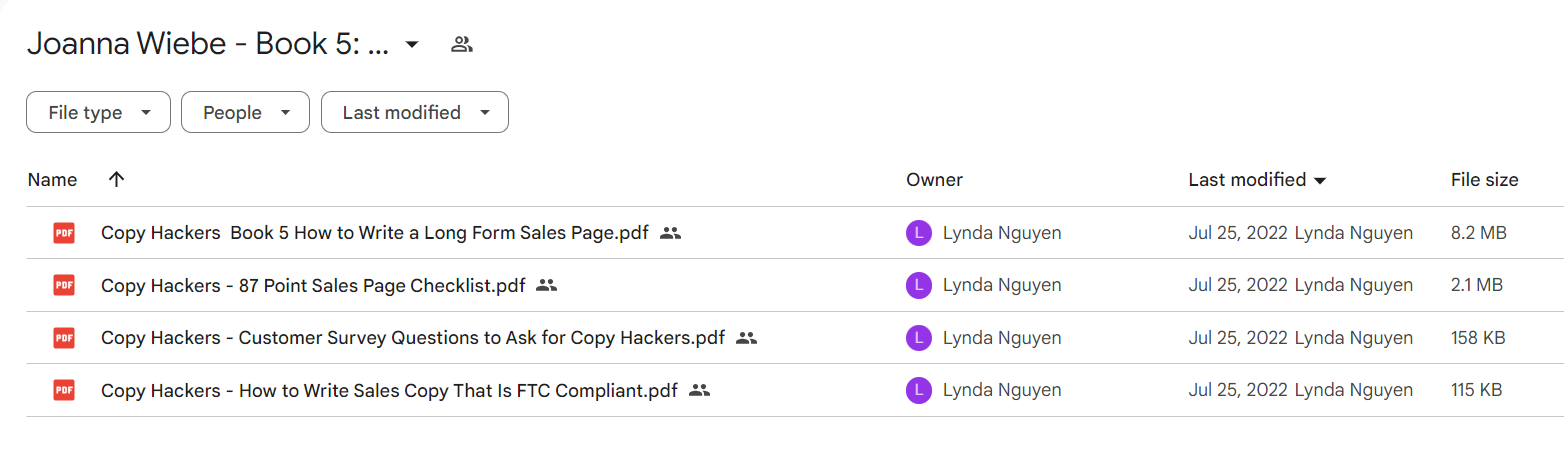Open the File type filter dropdown
The width and height of the screenshot is (1564, 474).
click(x=98, y=112)
